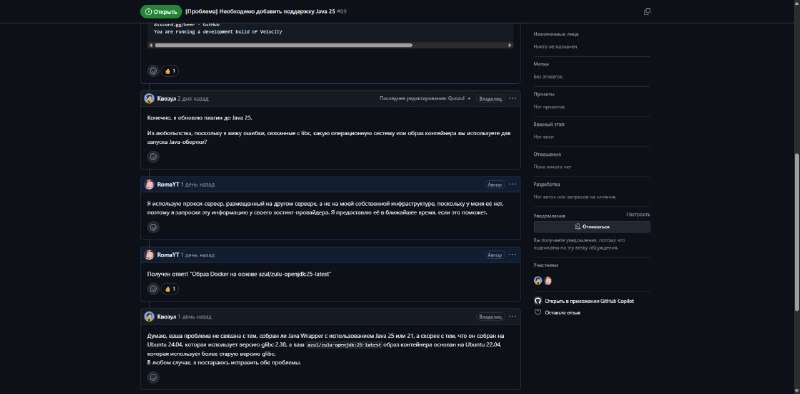Click 'Владелец' badge on the glibc comment
Viewport: 800px width, 394px height.
pyautogui.click(x=490, y=316)
